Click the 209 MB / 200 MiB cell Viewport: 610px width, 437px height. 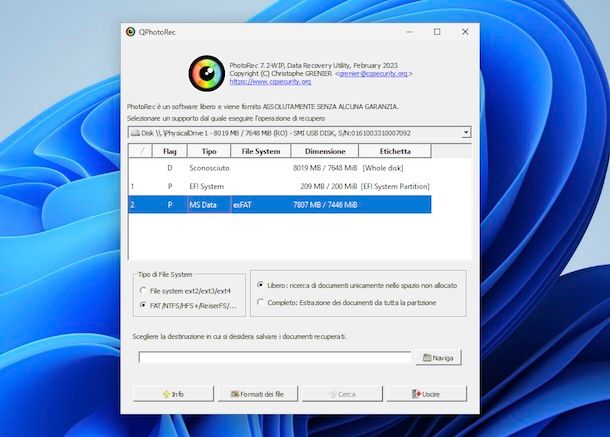coord(329,186)
